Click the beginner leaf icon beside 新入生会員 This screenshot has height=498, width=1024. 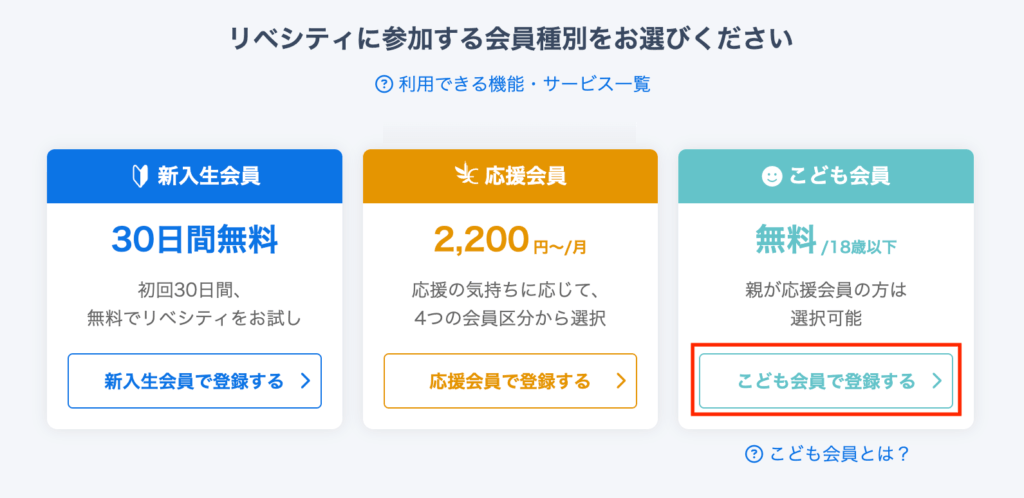click(x=140, y=176)
